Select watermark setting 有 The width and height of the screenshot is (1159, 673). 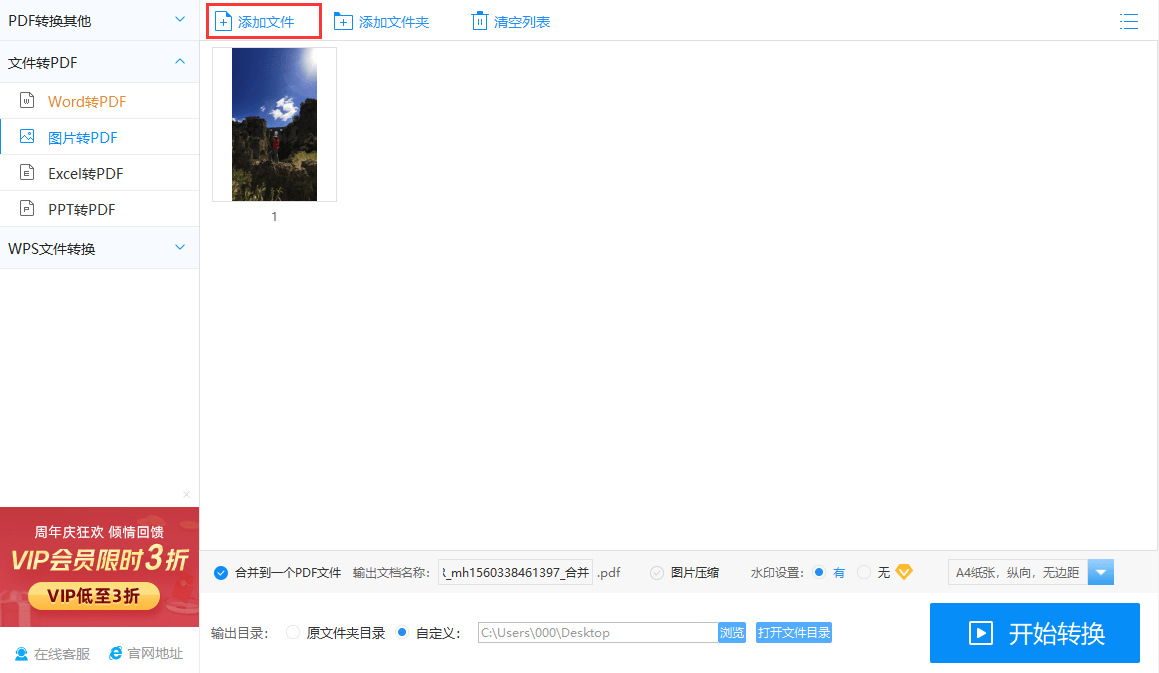tap(818, 572)
